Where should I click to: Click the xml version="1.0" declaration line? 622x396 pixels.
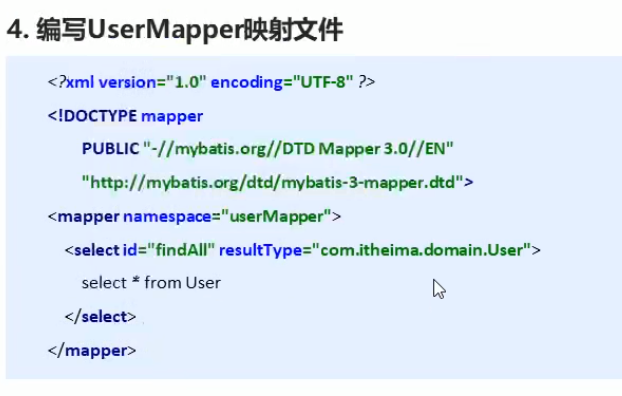(x=211, y=82)
